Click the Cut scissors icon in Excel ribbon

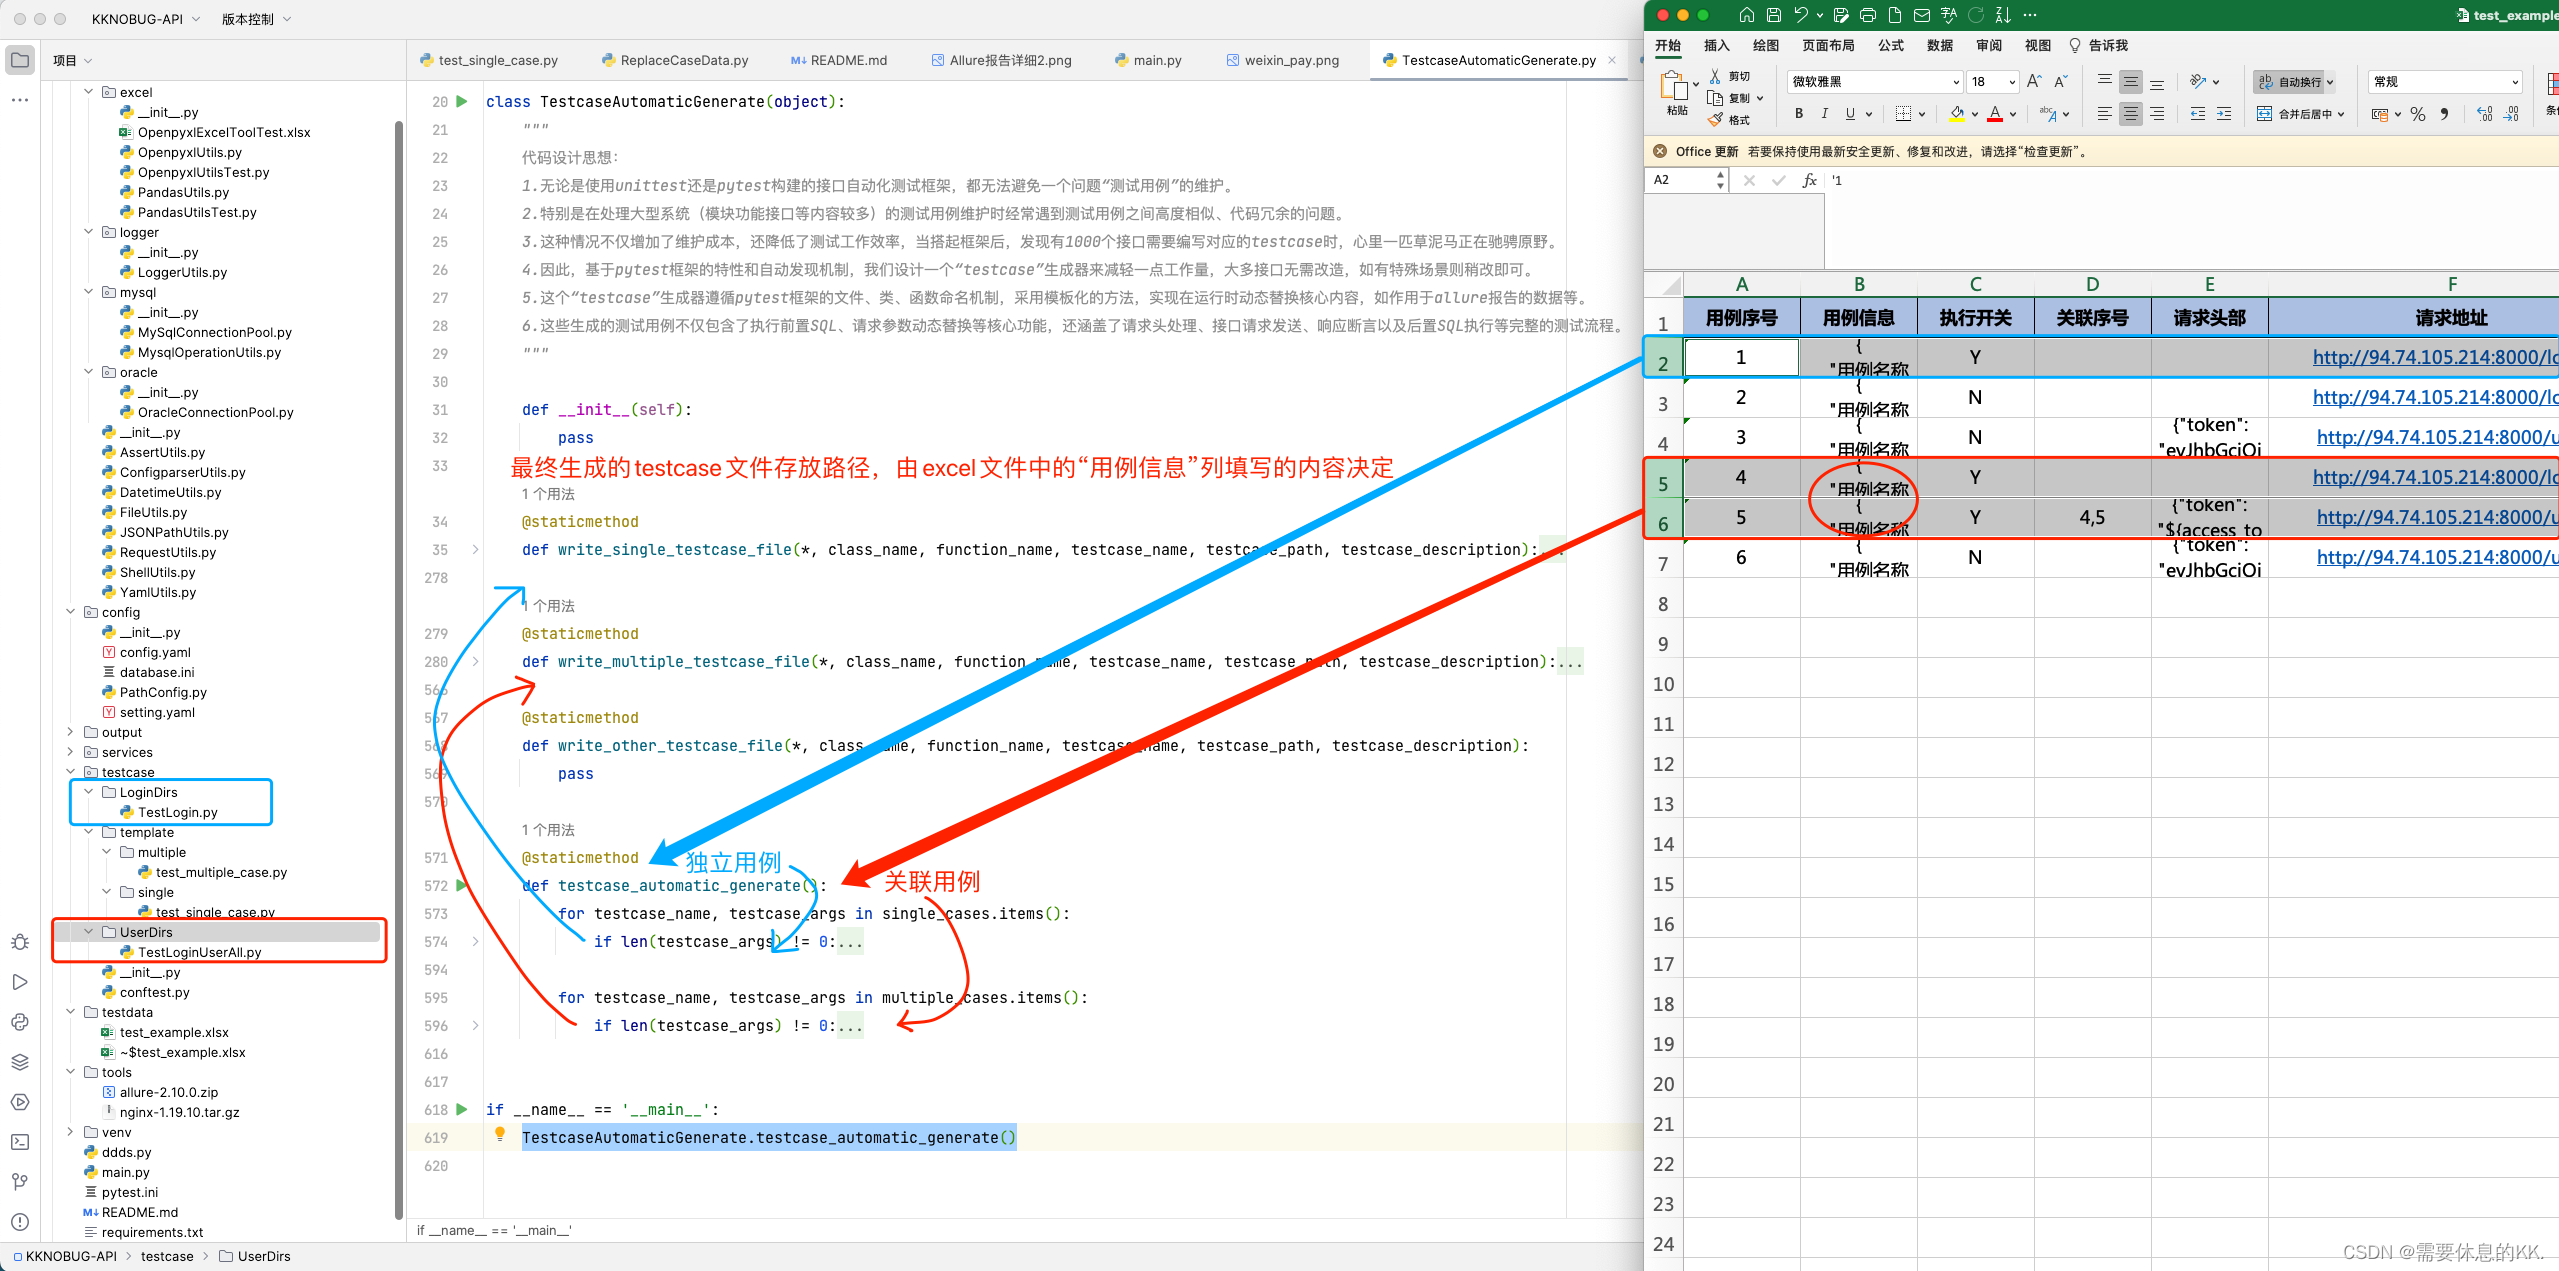[x=1715, y=76]
